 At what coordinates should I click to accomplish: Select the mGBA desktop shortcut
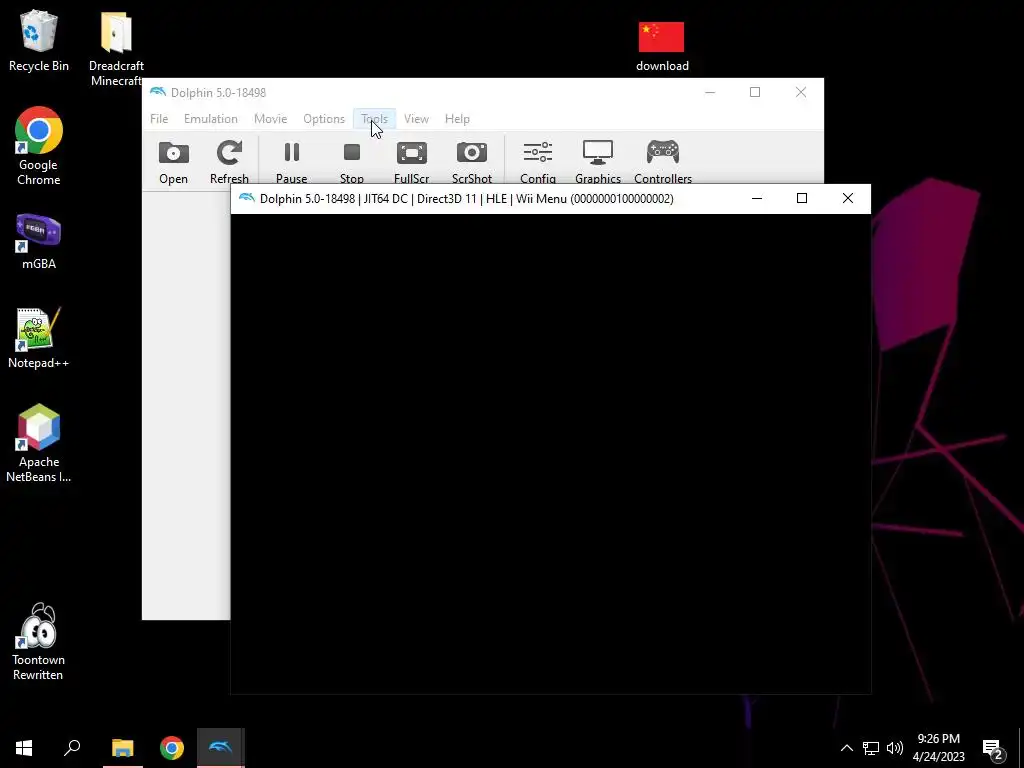[x=39, y=242]
